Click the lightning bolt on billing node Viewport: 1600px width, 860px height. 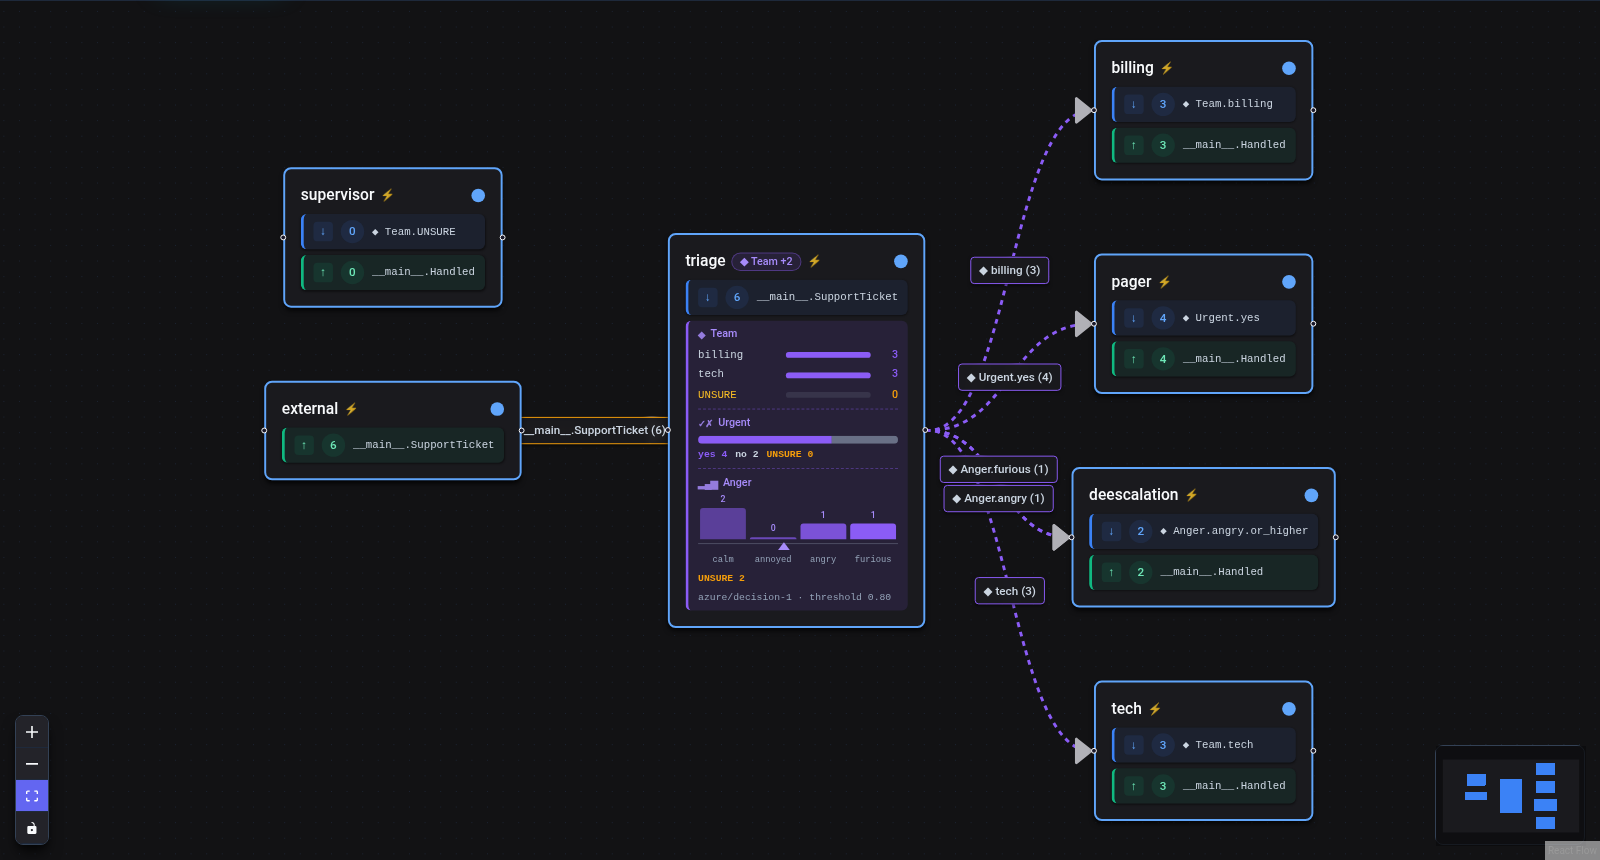click(1166, 68)
